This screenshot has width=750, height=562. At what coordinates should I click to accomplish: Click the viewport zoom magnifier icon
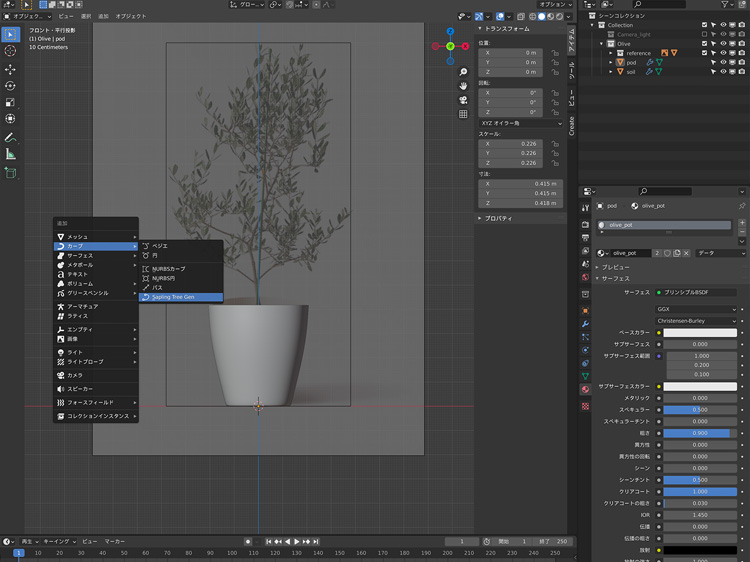pyautogui.click(x=464, y=73)
